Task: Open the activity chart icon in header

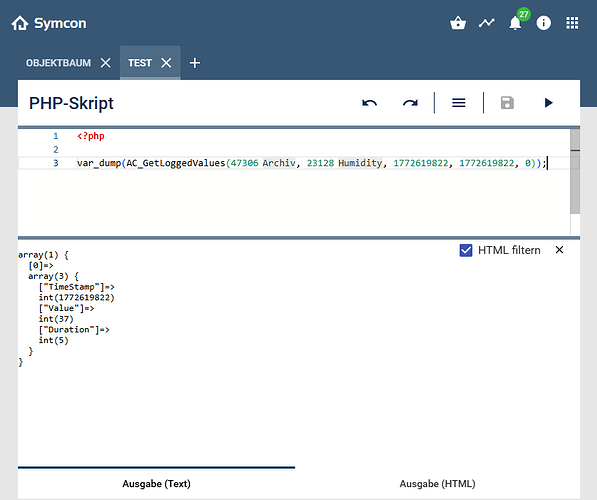Action: tap(487, 23)
